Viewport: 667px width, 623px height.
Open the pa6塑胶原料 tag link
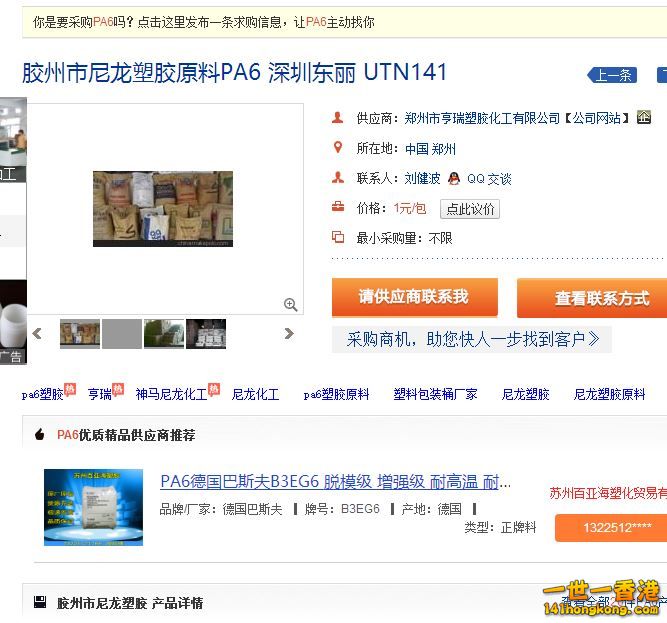pos(336,394)
